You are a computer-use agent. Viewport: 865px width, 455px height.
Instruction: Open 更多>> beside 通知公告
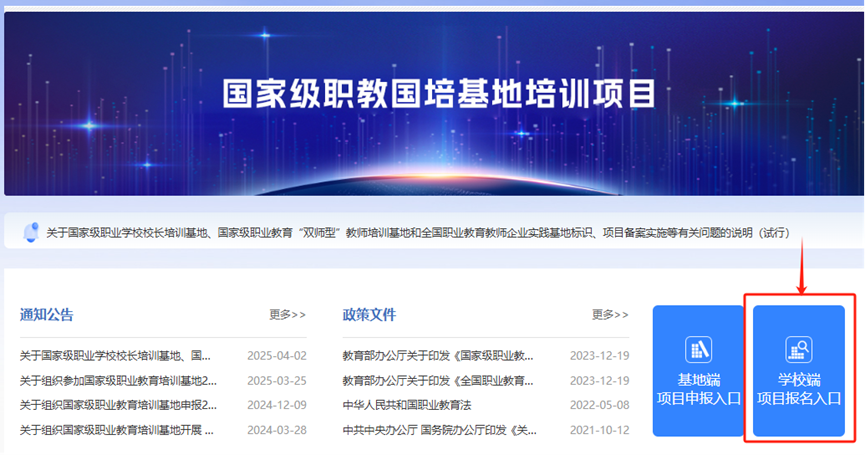point(287,315)
